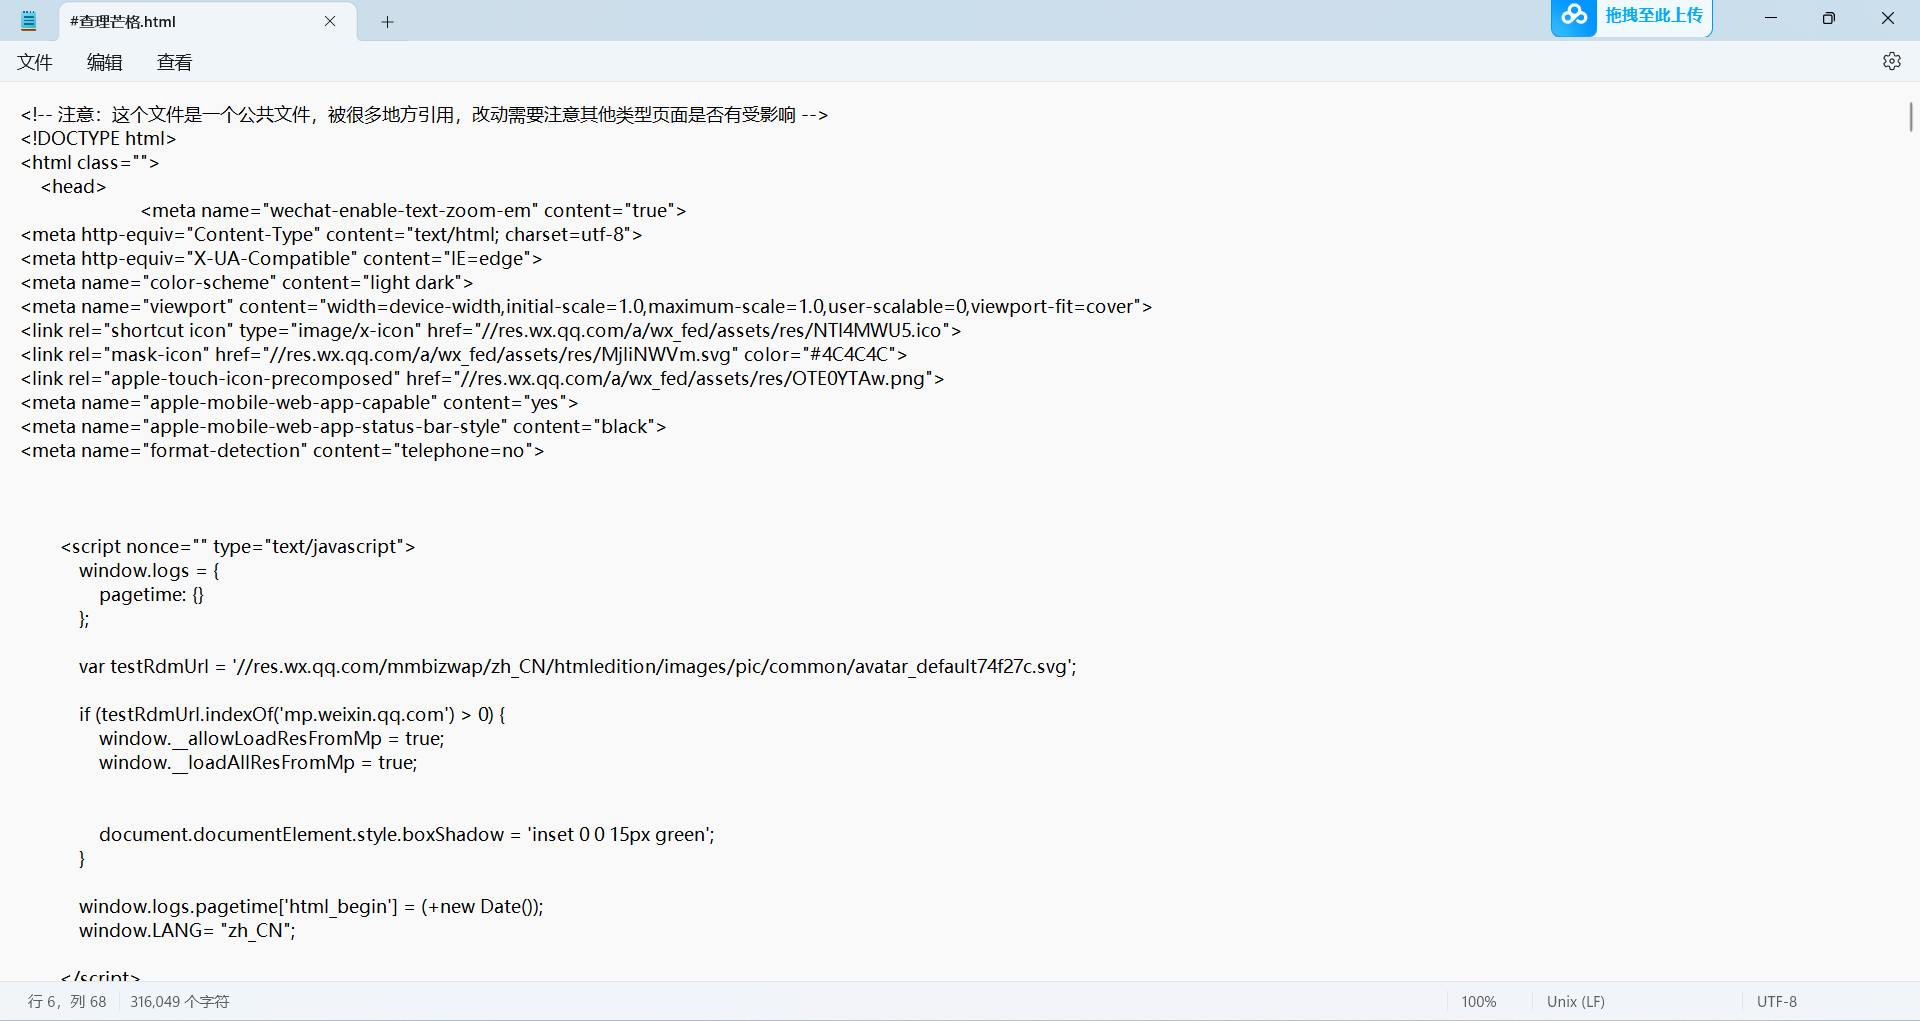This screenshot has width=1920, height=1021.
Task: Click the window.logs.pagetime['html_begin'] line
Action: [x=311, y=906]
